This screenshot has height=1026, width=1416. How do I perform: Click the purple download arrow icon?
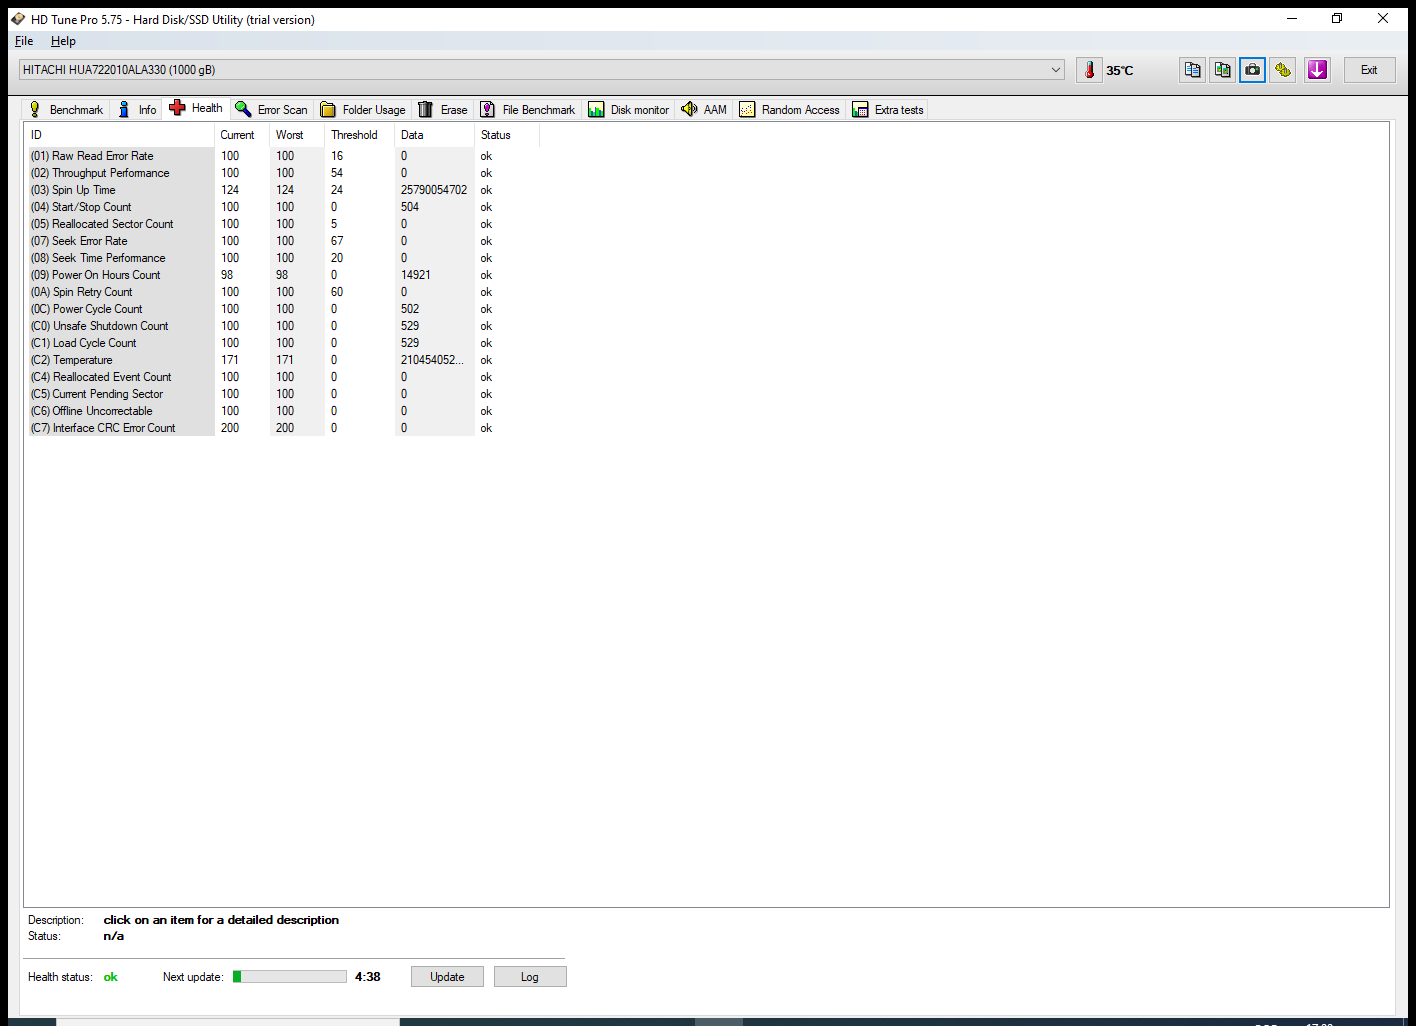[1317, 70]
